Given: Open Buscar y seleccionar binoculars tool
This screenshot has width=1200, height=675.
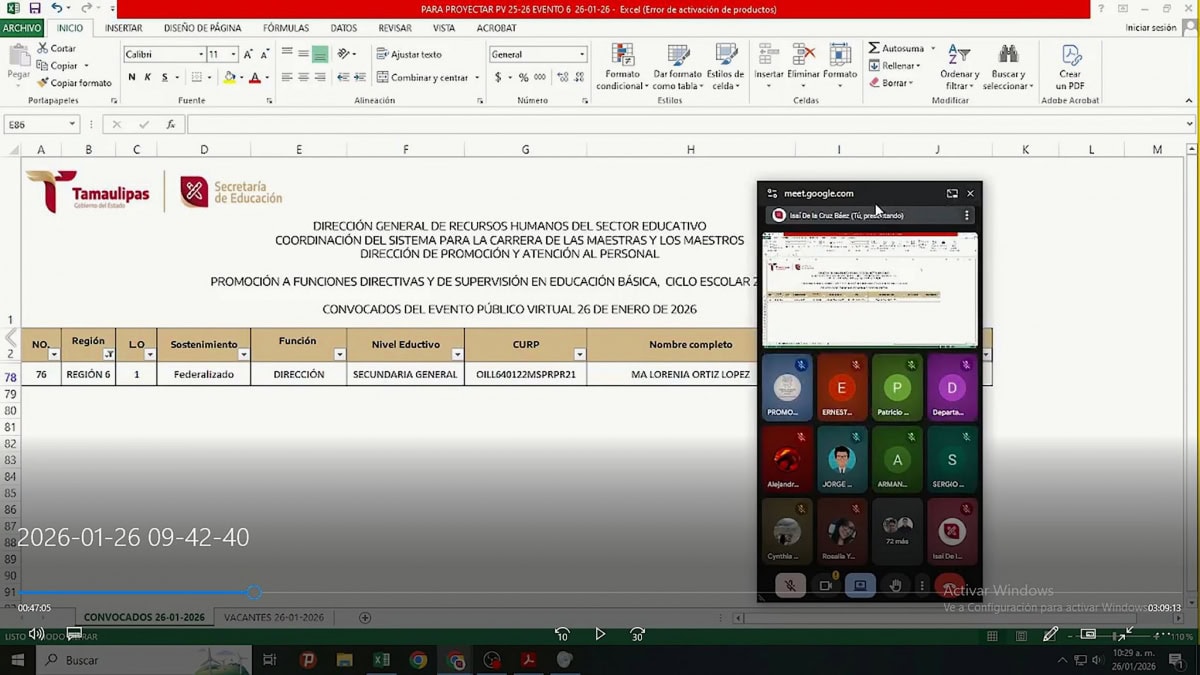Looking at the screenshot, I should [1007, 60].
